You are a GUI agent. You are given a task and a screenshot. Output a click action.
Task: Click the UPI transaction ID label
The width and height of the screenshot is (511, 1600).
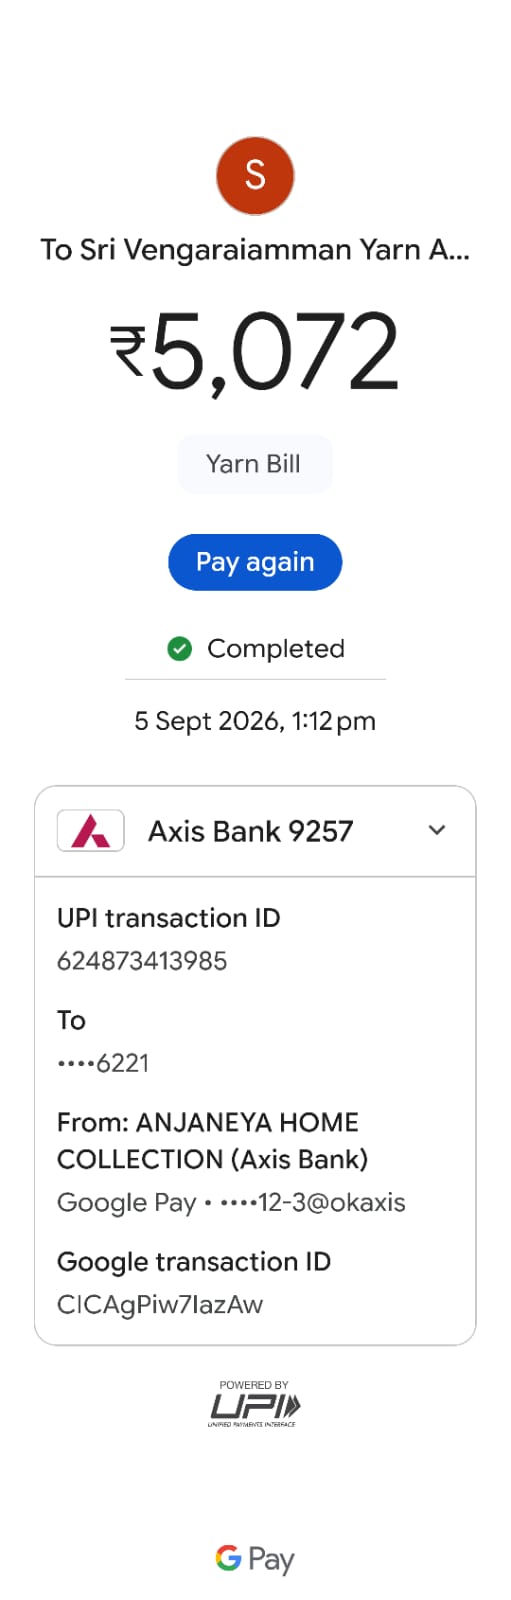(169, 918)
